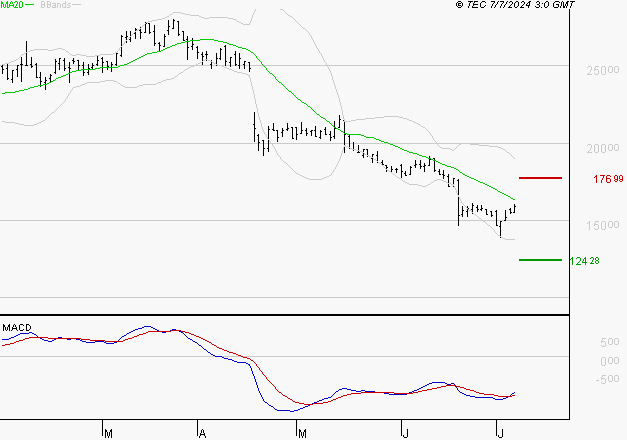Click the BBands legend label

[56, 4]
